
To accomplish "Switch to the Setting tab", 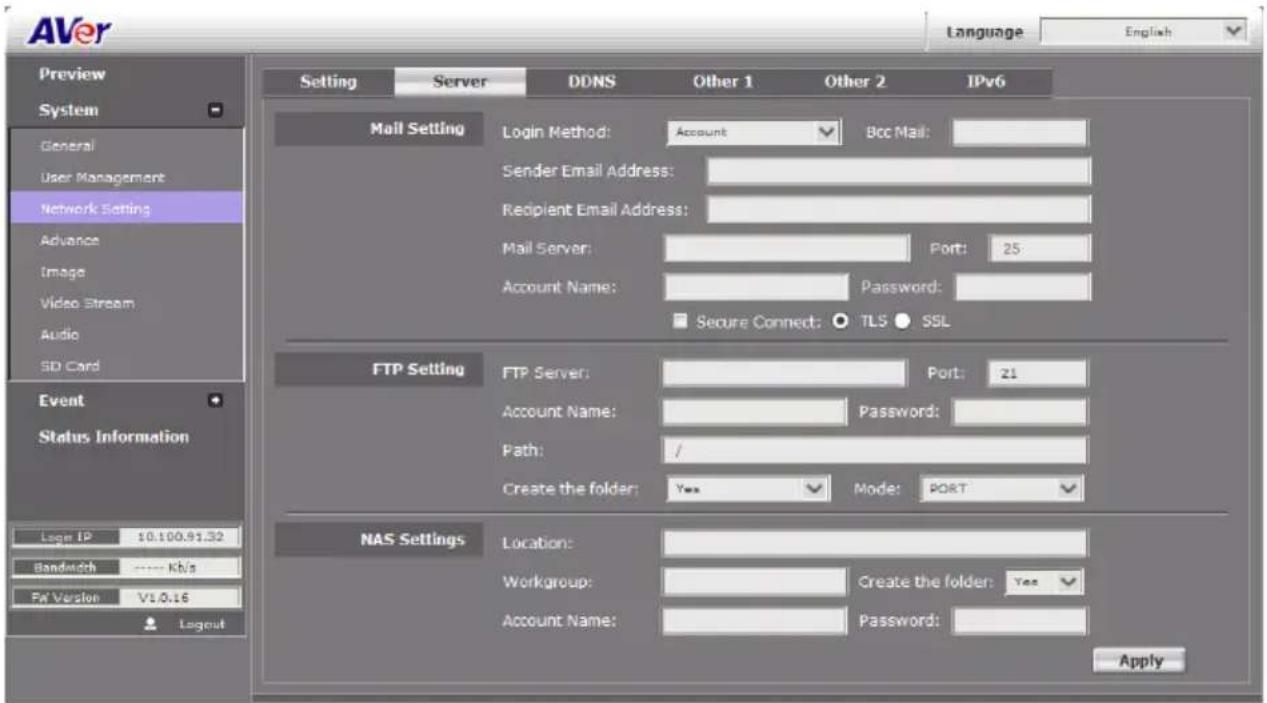I will tap(328, 83).
